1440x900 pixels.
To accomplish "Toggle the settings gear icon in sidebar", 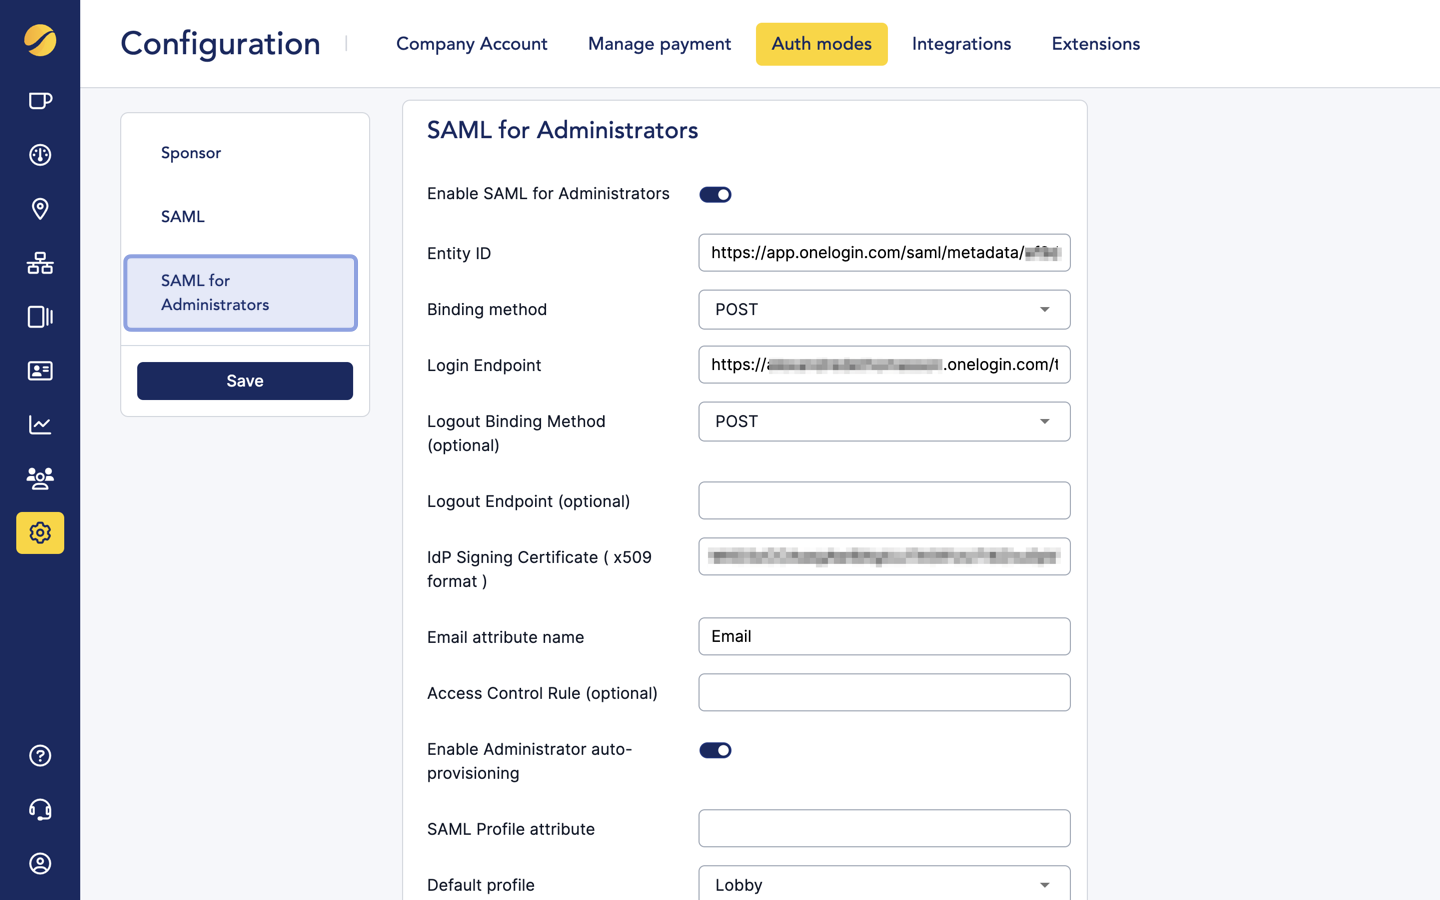I will tap(40, 532).
